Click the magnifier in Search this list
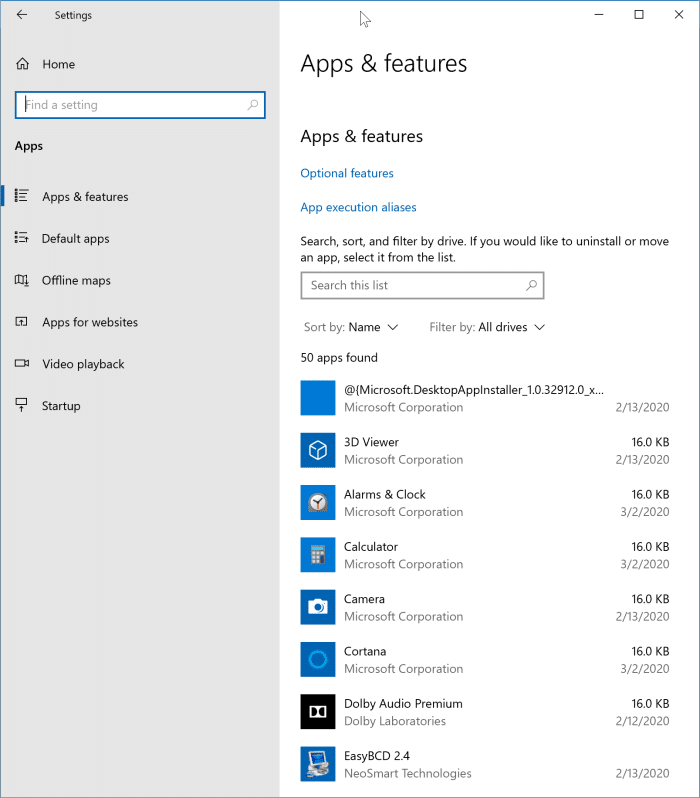 tap(531, 285)
